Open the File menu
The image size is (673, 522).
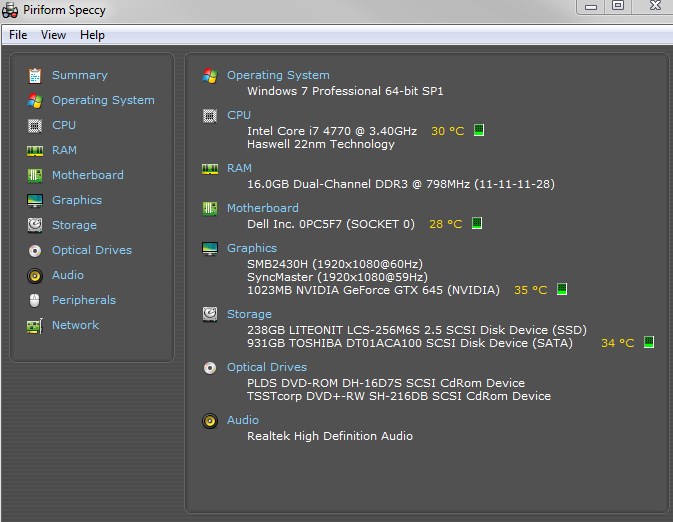click(18, 35)
